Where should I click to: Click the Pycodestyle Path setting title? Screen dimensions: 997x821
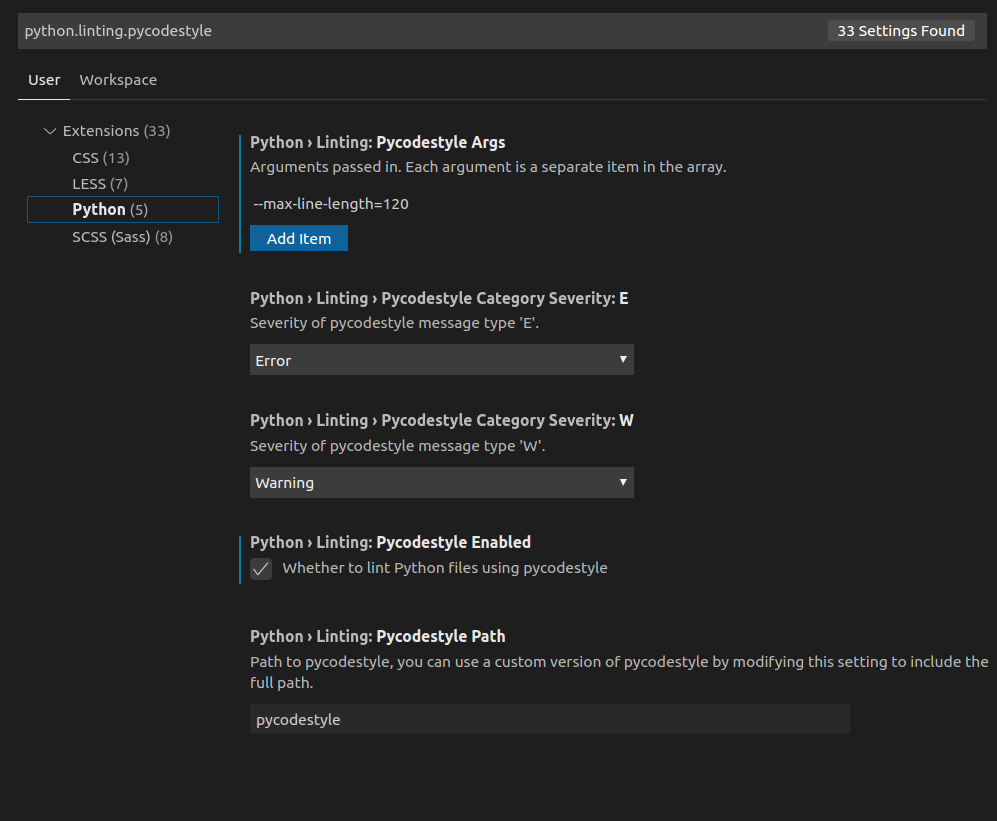377,636
